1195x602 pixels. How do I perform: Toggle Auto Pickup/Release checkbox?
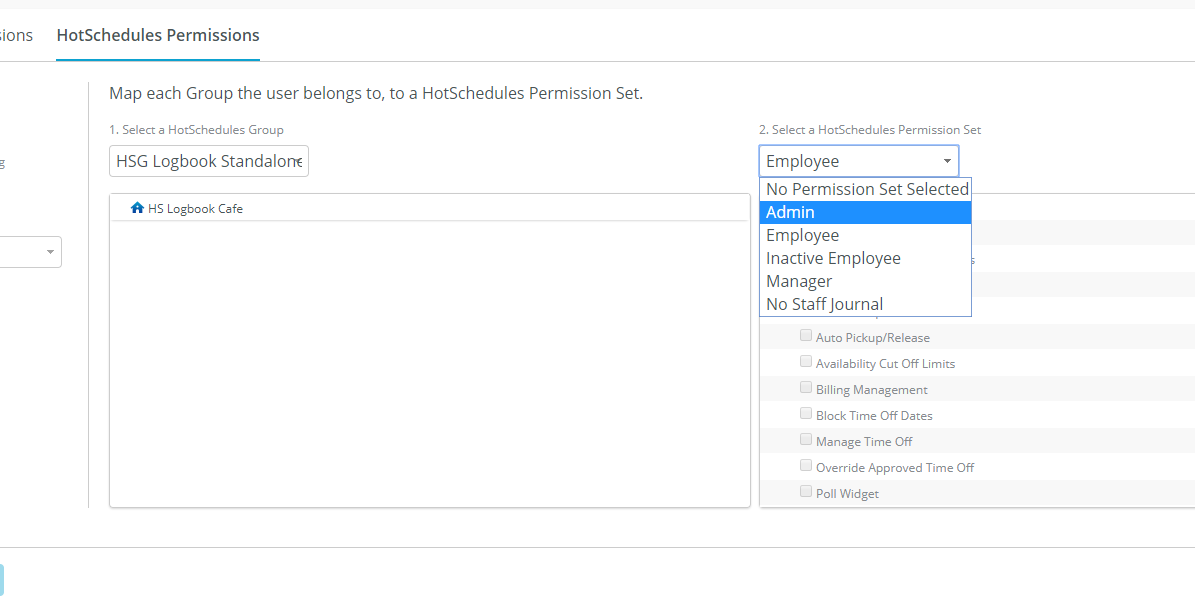click(806, 335)
